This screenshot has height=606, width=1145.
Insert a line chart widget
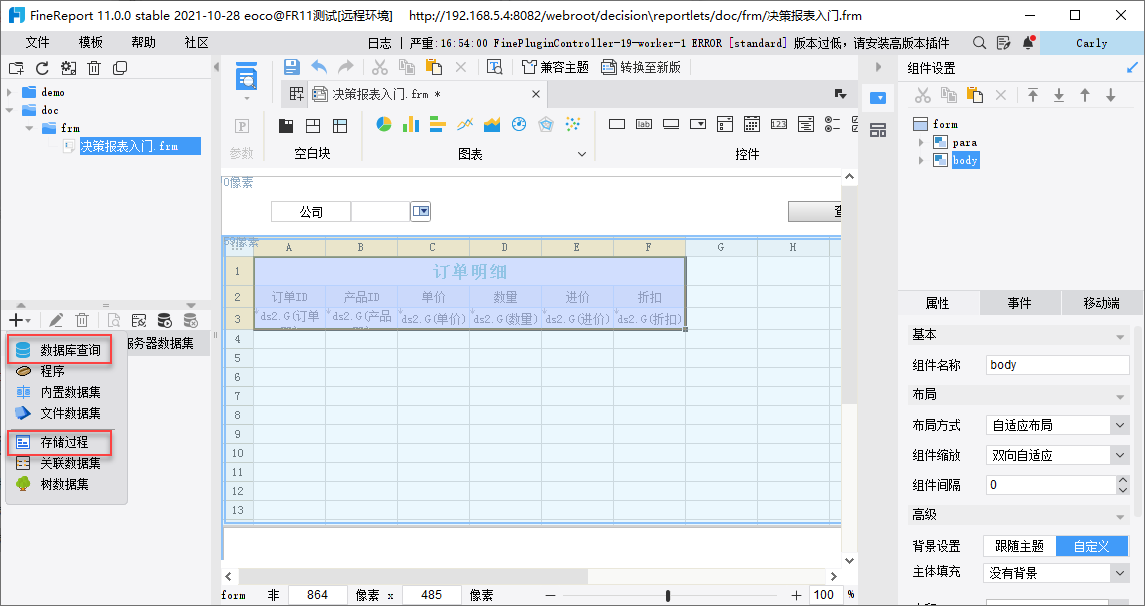[465, 125]
